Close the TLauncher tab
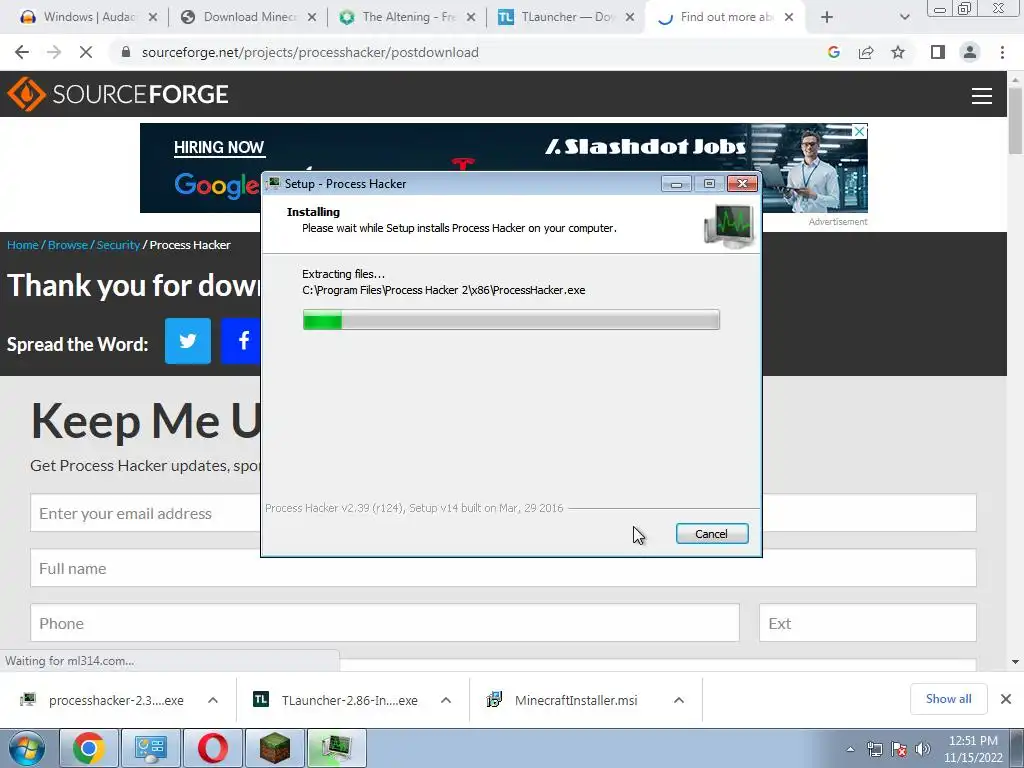Viewport: 1024px width, 768px height. point(630,17)
